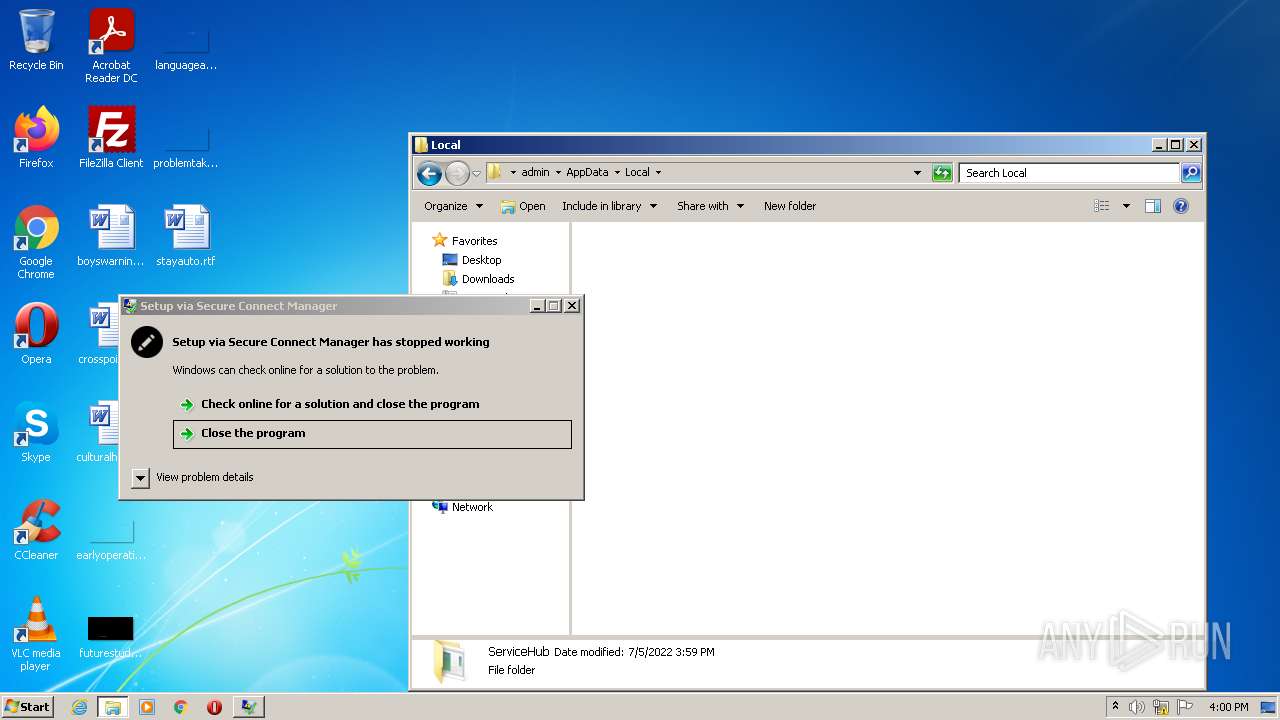Select Desktop in navigation pane

(x=481, y=260)
